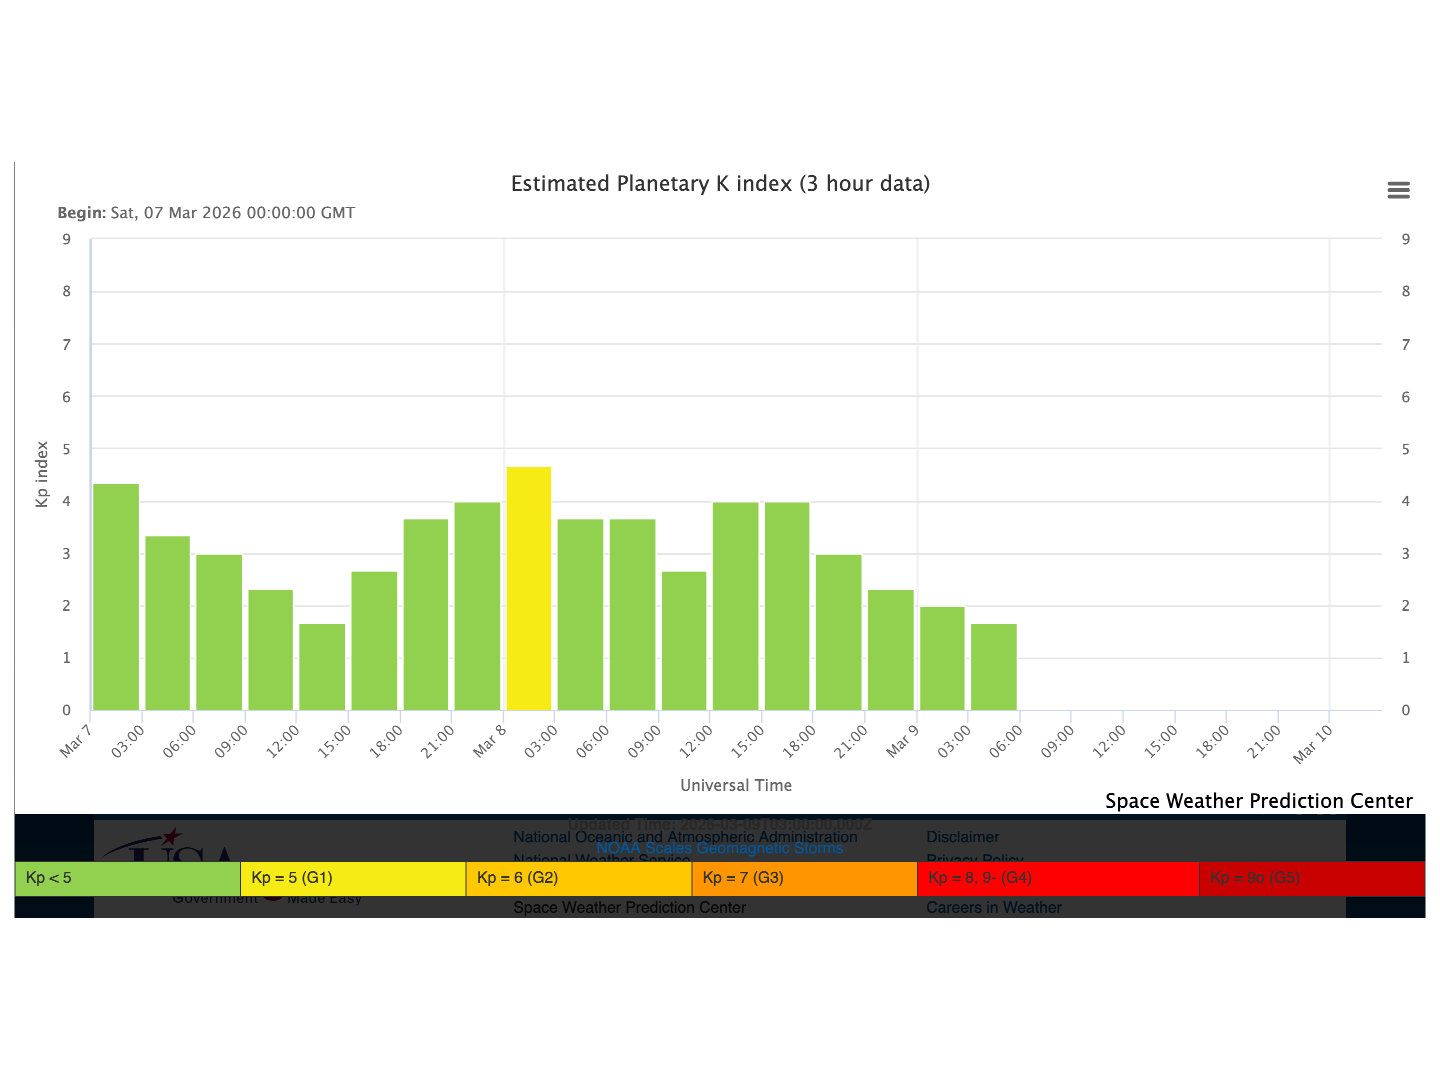Click the Kp = 9o (G5) dark red legend
Viewport: 1440px width, 1080px height.
[1311, 878]
